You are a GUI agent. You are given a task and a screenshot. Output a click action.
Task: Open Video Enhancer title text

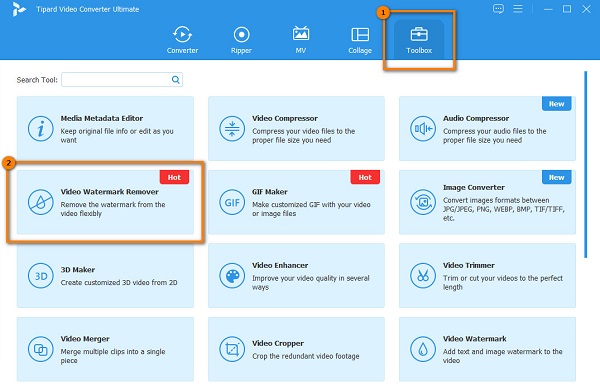click(280, 265)
